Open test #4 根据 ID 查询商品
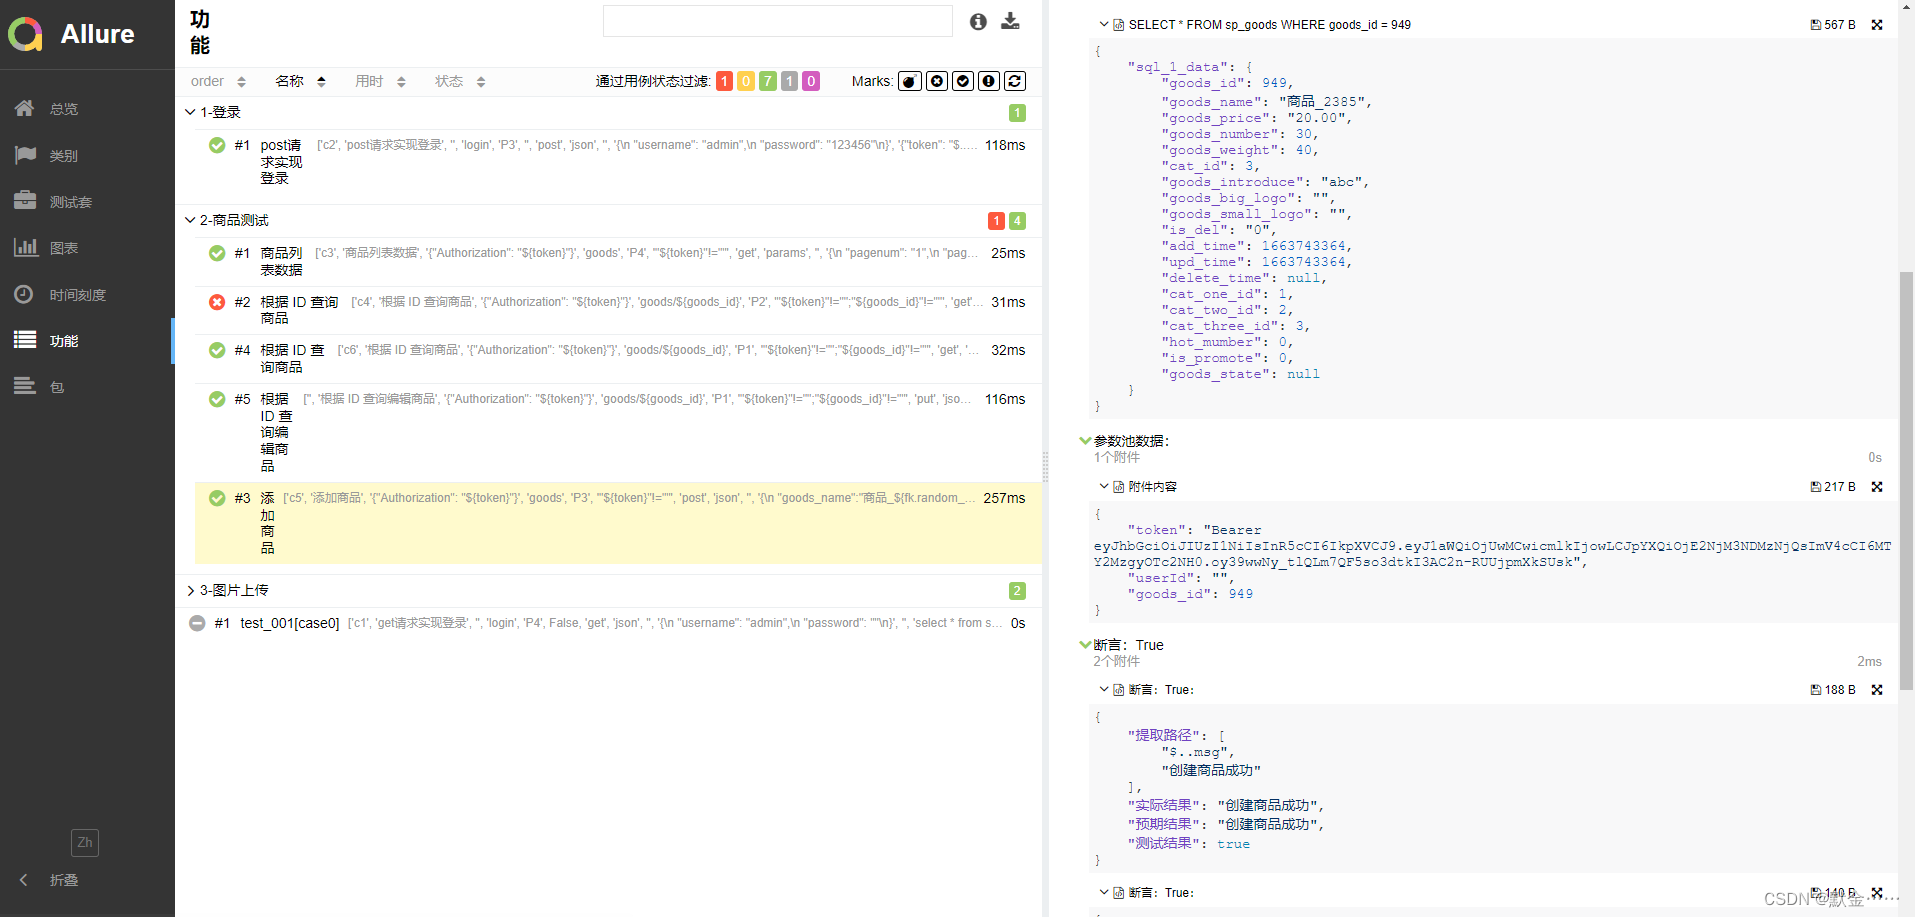 618,358
